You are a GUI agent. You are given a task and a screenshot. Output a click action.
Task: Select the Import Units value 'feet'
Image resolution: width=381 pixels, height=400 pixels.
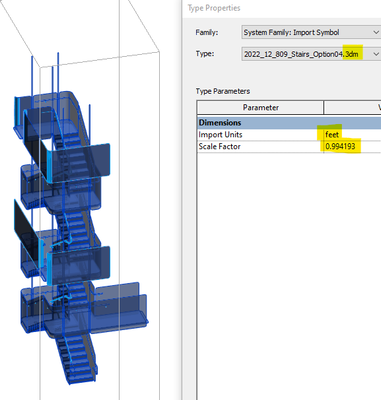coord(332,135)
